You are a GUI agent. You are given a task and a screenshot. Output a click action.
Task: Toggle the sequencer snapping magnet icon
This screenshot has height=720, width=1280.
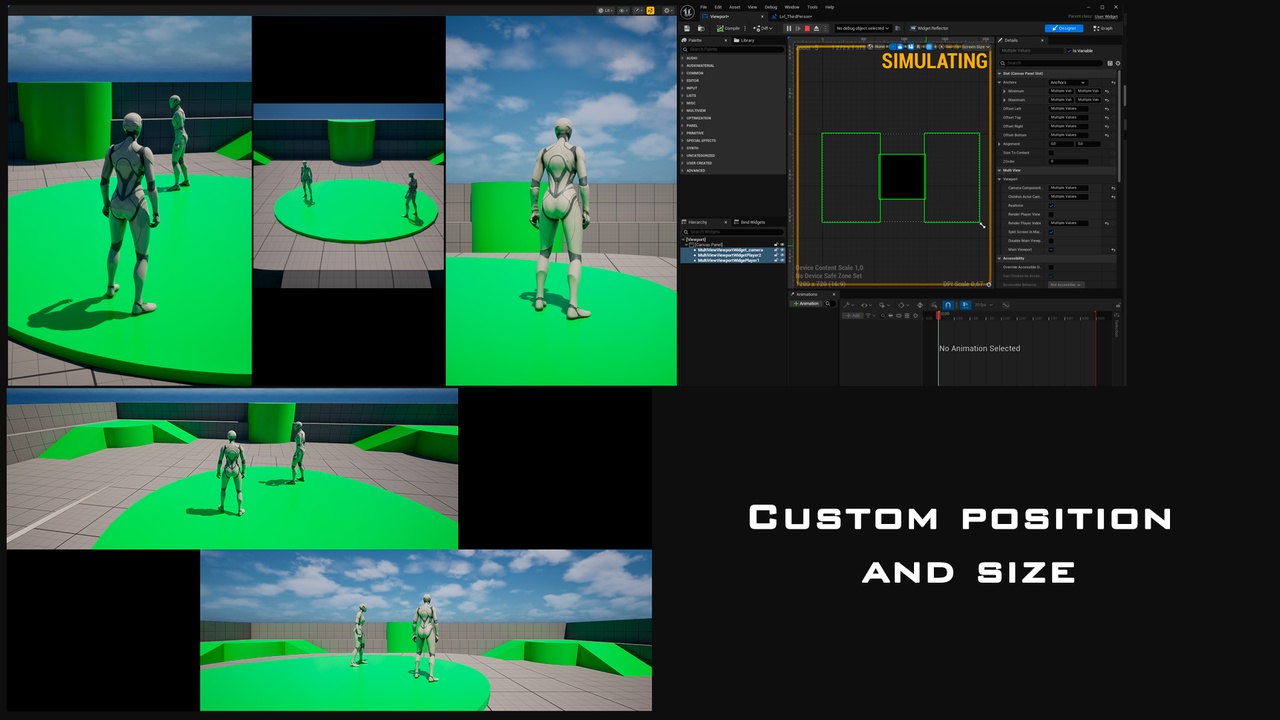pyautogui.click(x=948, y=305)
